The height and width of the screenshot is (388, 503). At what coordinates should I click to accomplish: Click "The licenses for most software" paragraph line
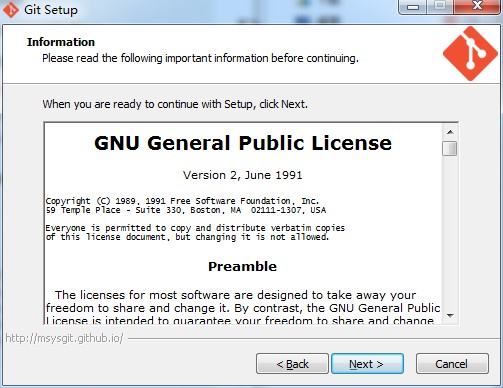235,295
